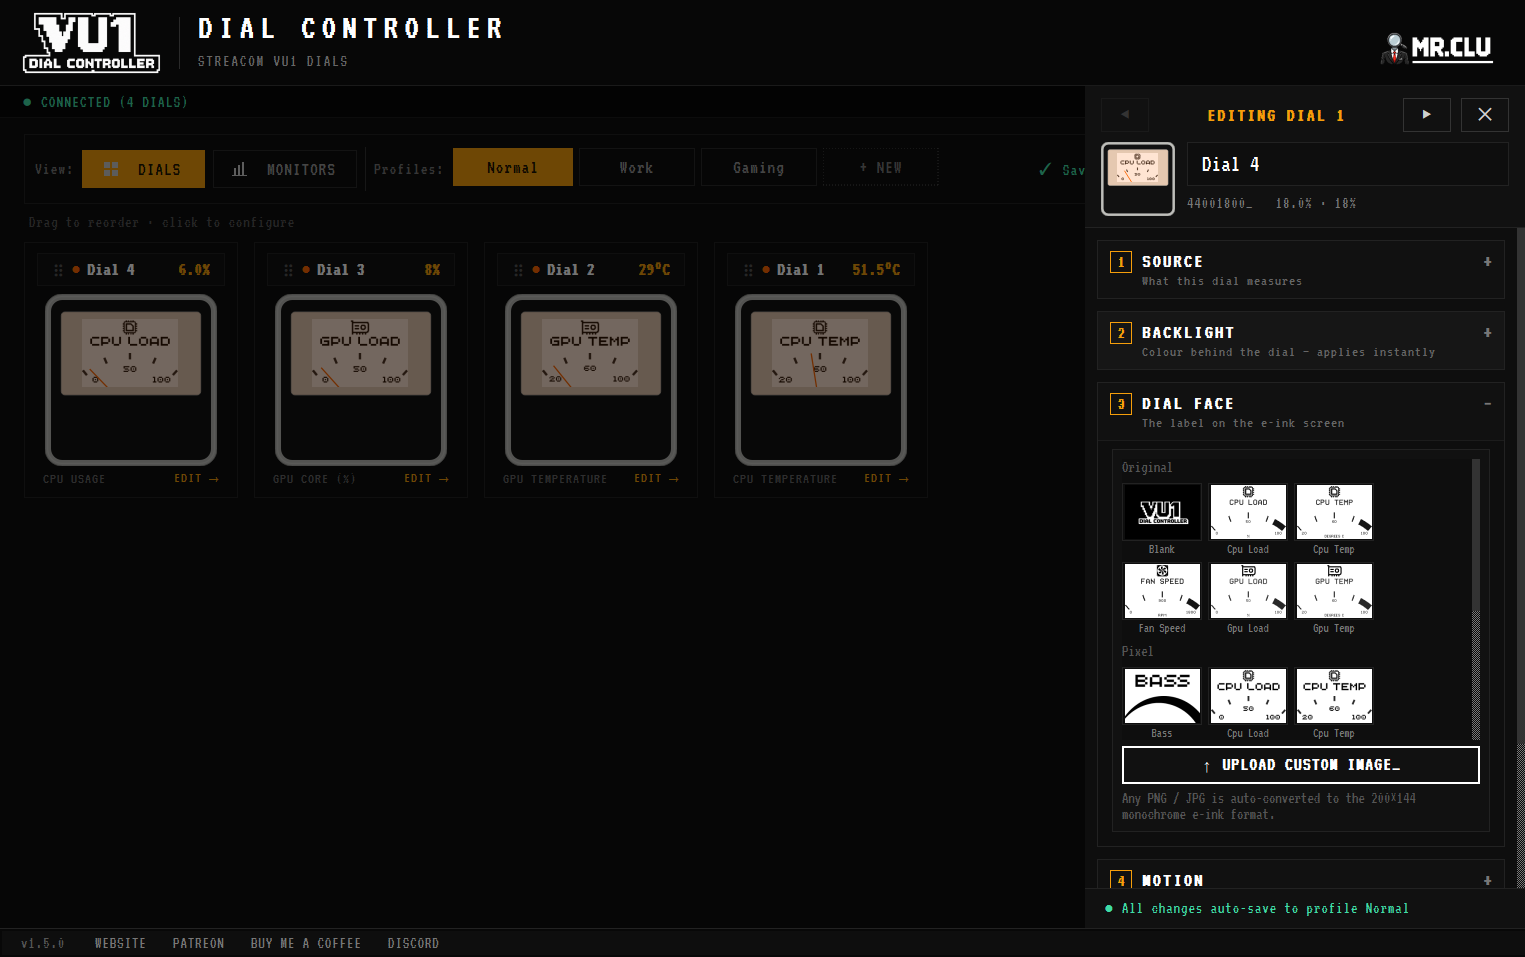The image size is (1525, 957).
Task: Select the Pixel Cpu Temp dial face
Action: 1334,696
